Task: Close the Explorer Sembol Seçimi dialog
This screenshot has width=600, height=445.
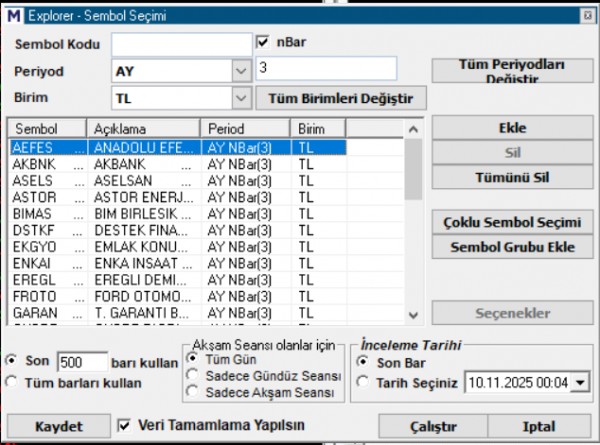Action: coord(587,14)
